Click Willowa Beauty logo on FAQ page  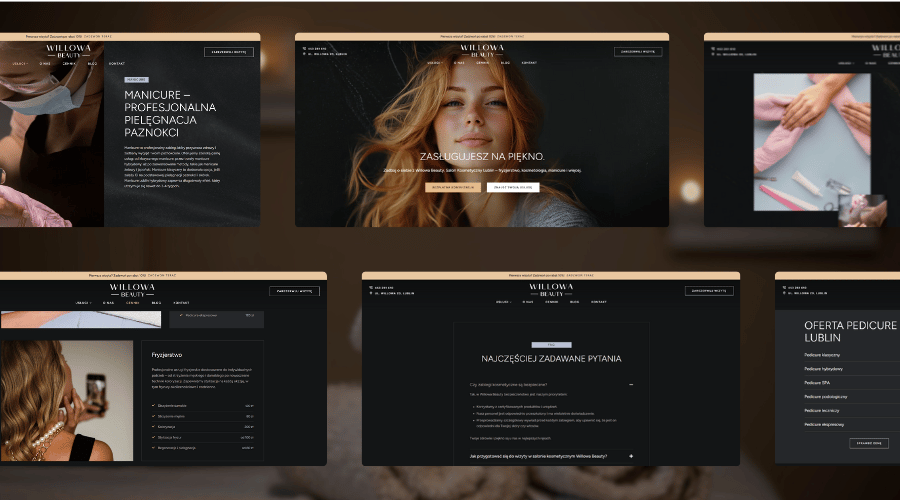pyautogui.click(x=550, y=289)
